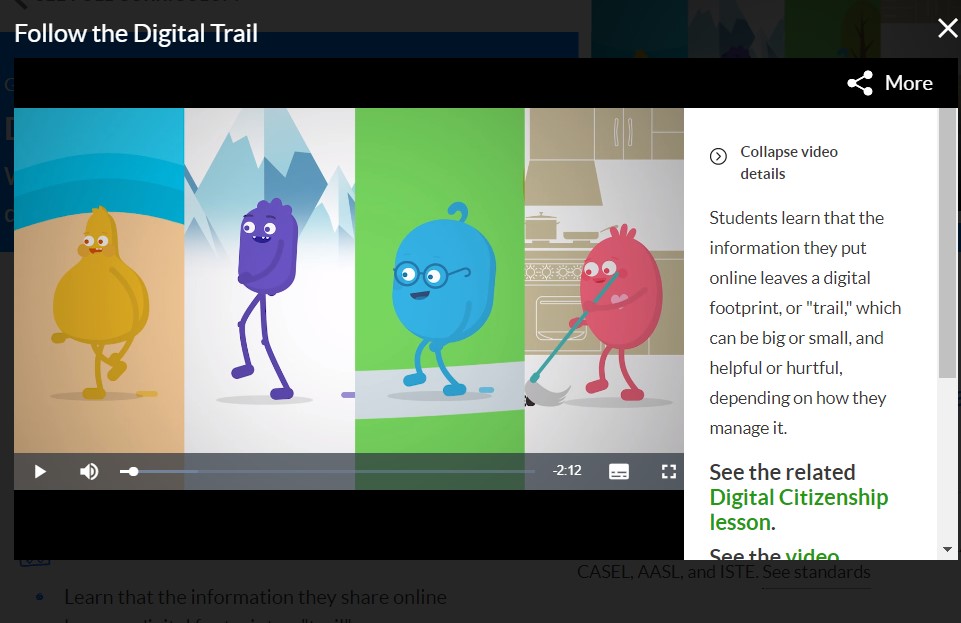Screen dimensions: 961x623
Task: Click the share icon beside More
Action: [x=860, y=83]
